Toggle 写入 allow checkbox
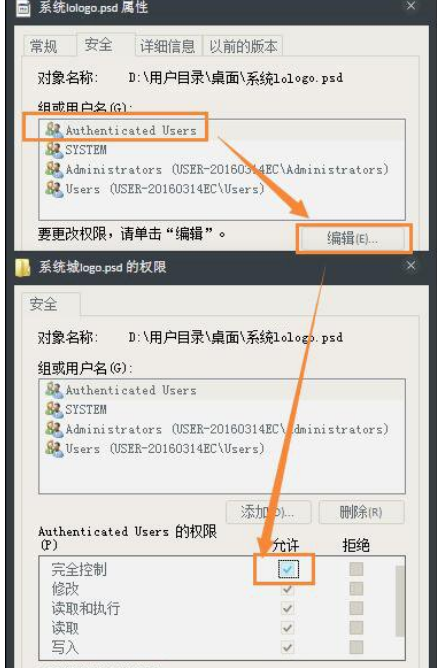 (288, 648)
